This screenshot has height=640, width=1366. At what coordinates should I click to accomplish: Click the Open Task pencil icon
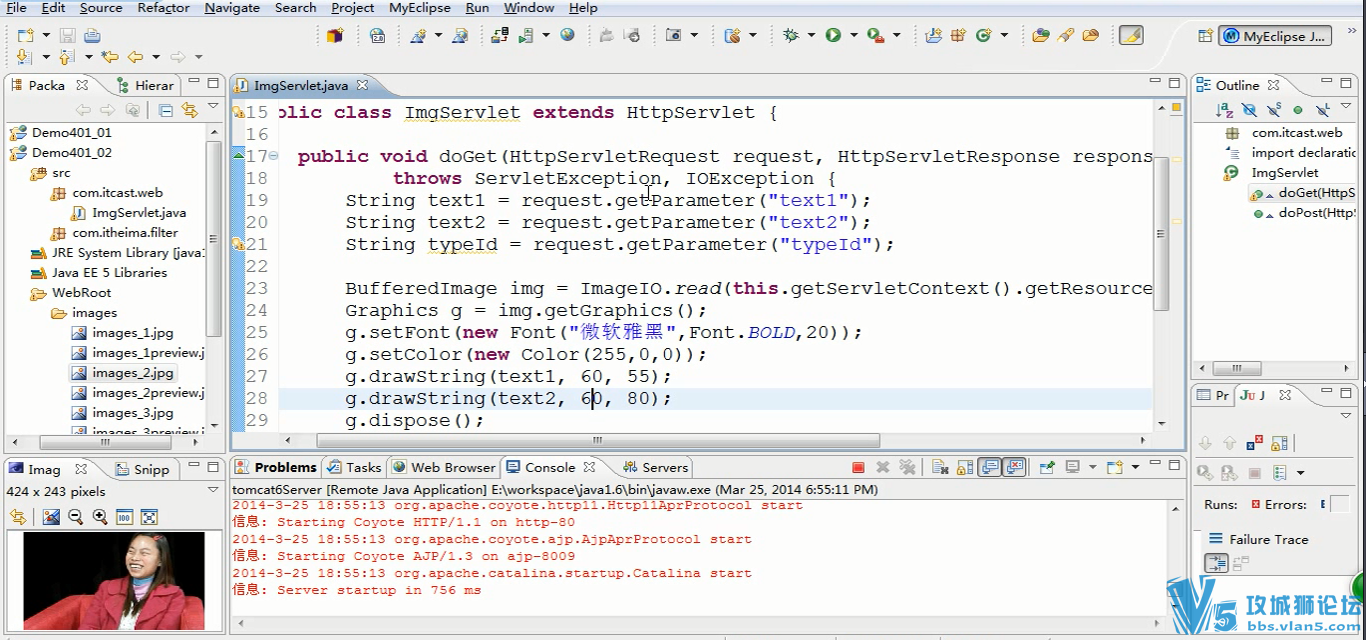tap(1090, 36)
